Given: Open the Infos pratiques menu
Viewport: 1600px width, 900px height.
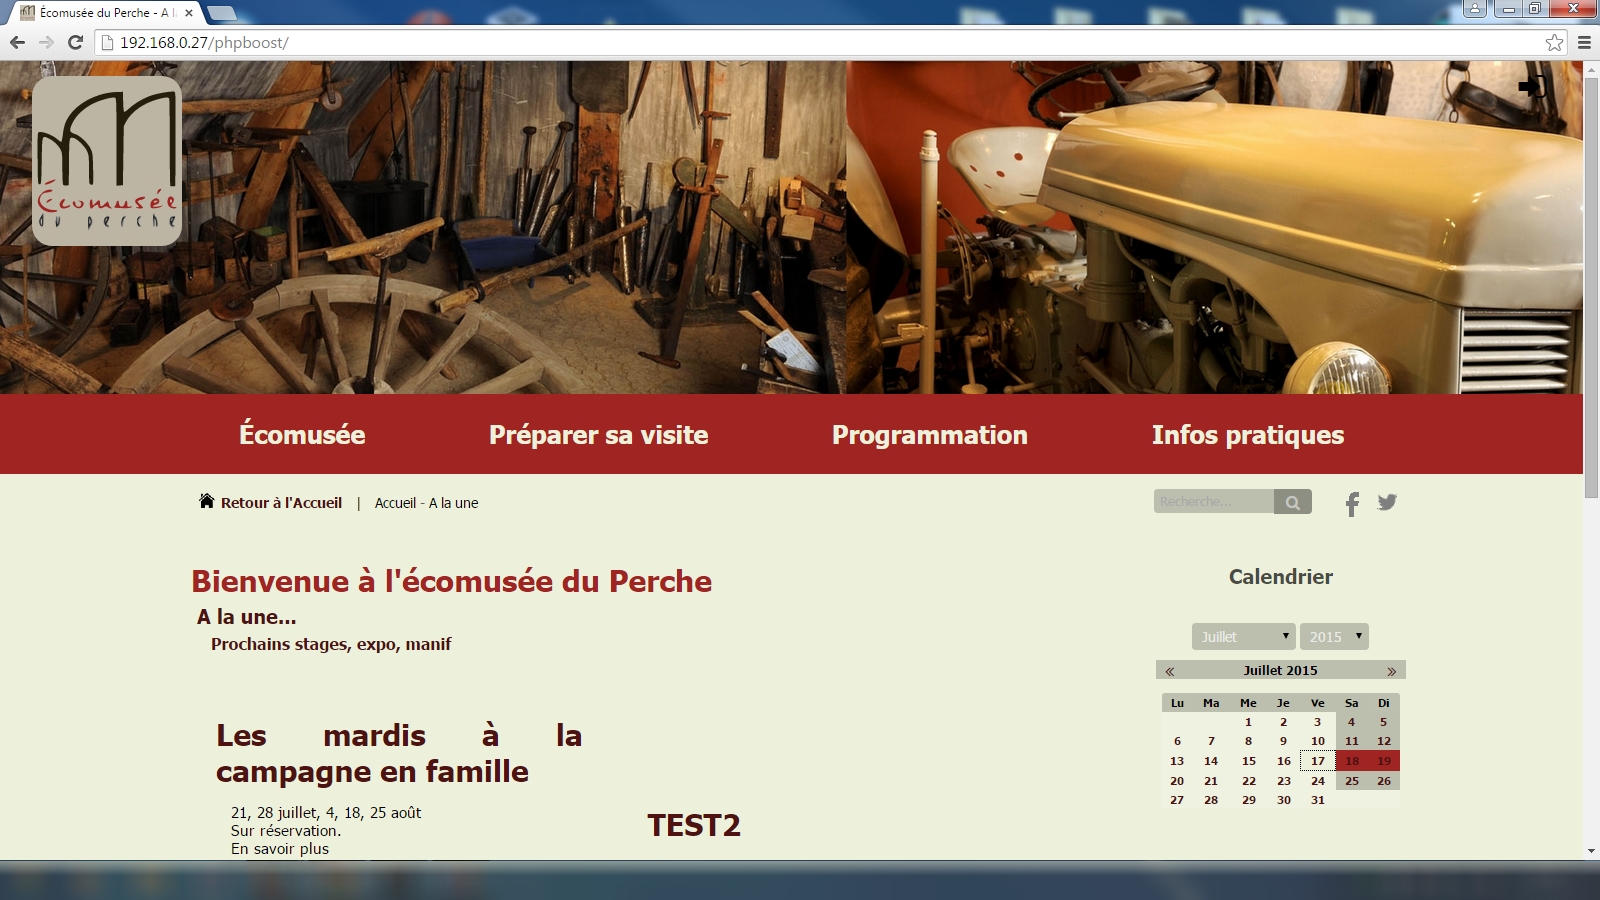Looking at the screenshot, I should (x=1247, y=435).
